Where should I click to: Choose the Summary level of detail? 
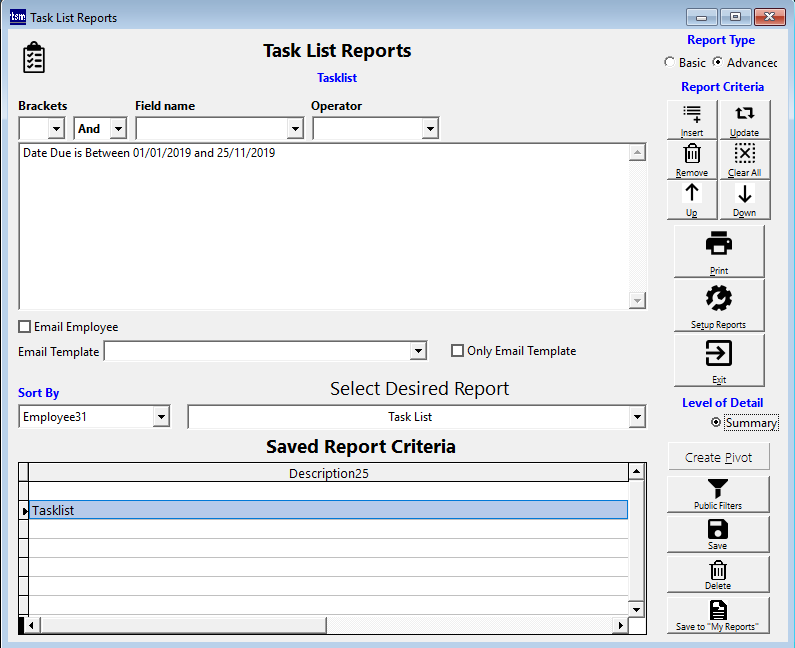click(x=716, y=423)
